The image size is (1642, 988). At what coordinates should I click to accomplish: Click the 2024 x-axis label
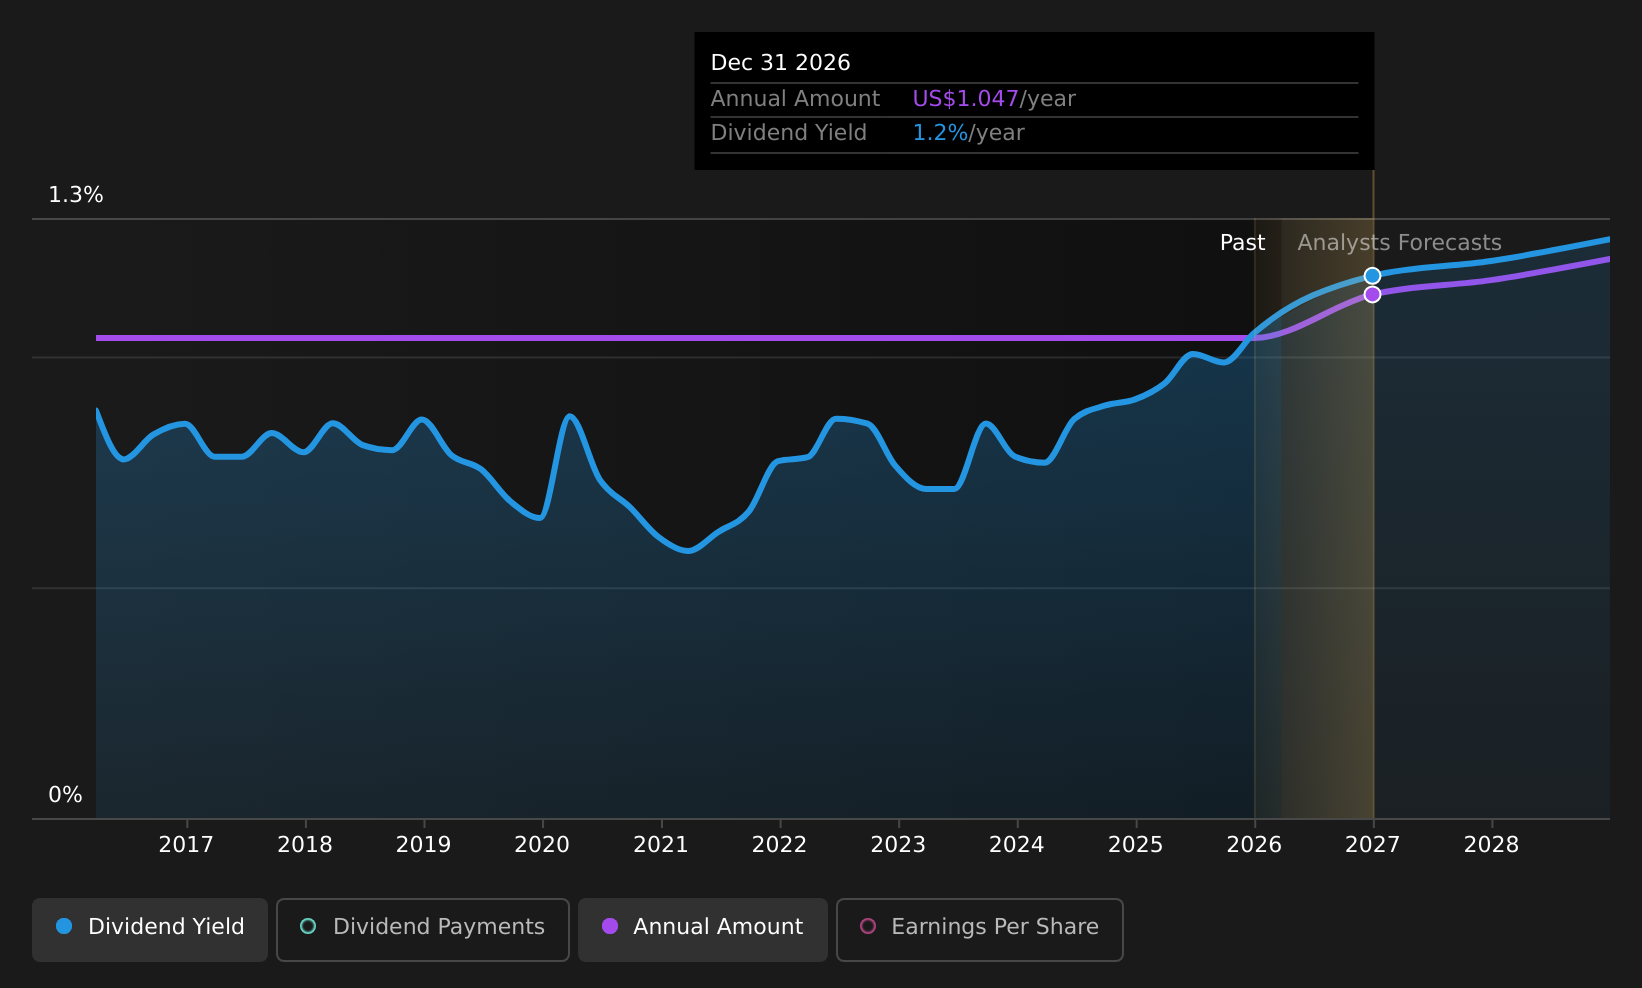click(1017, 845)
